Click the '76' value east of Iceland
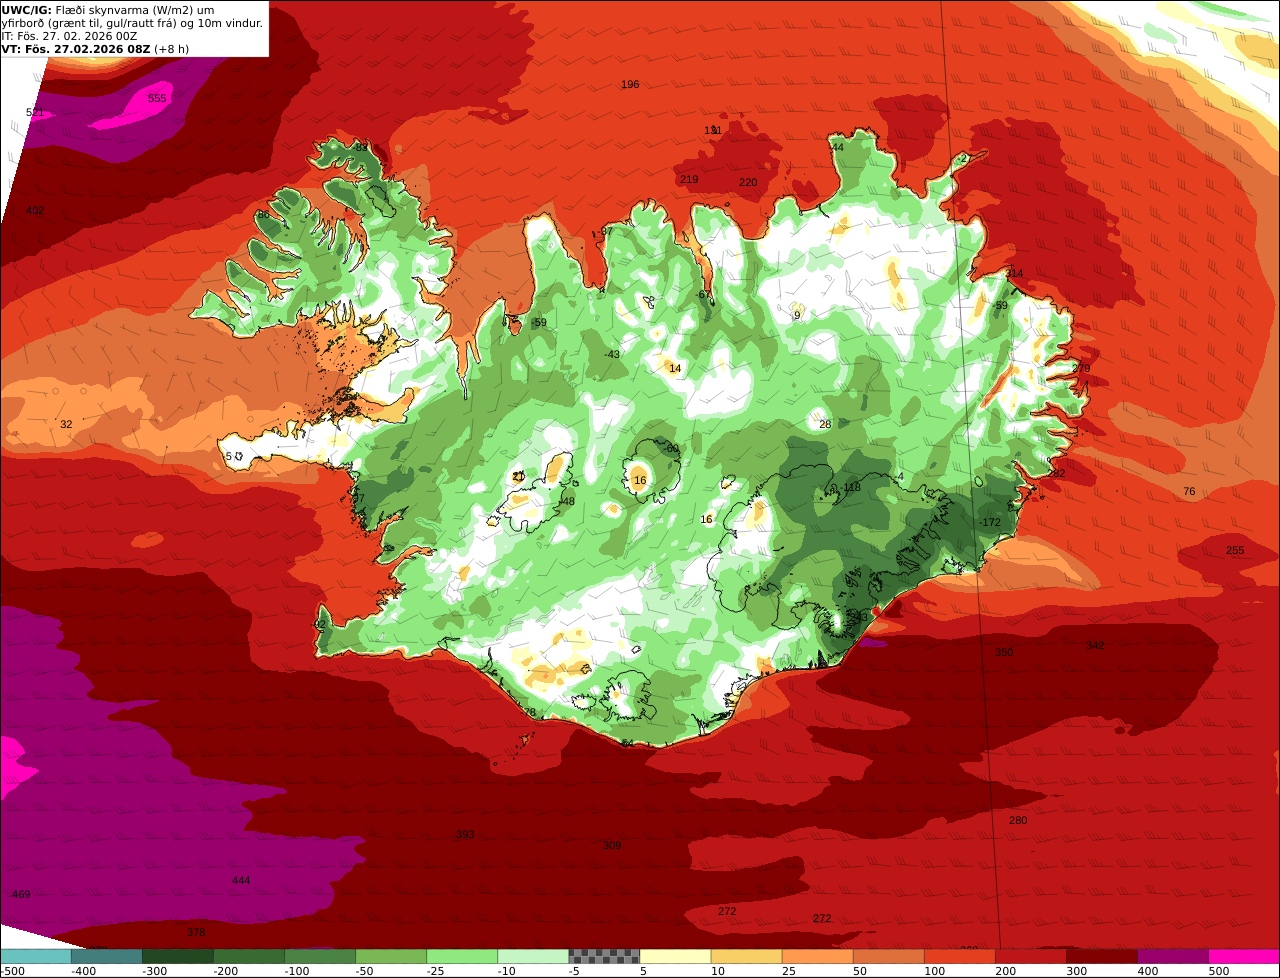This screenshot has height=978, width=1280. 1189,491
